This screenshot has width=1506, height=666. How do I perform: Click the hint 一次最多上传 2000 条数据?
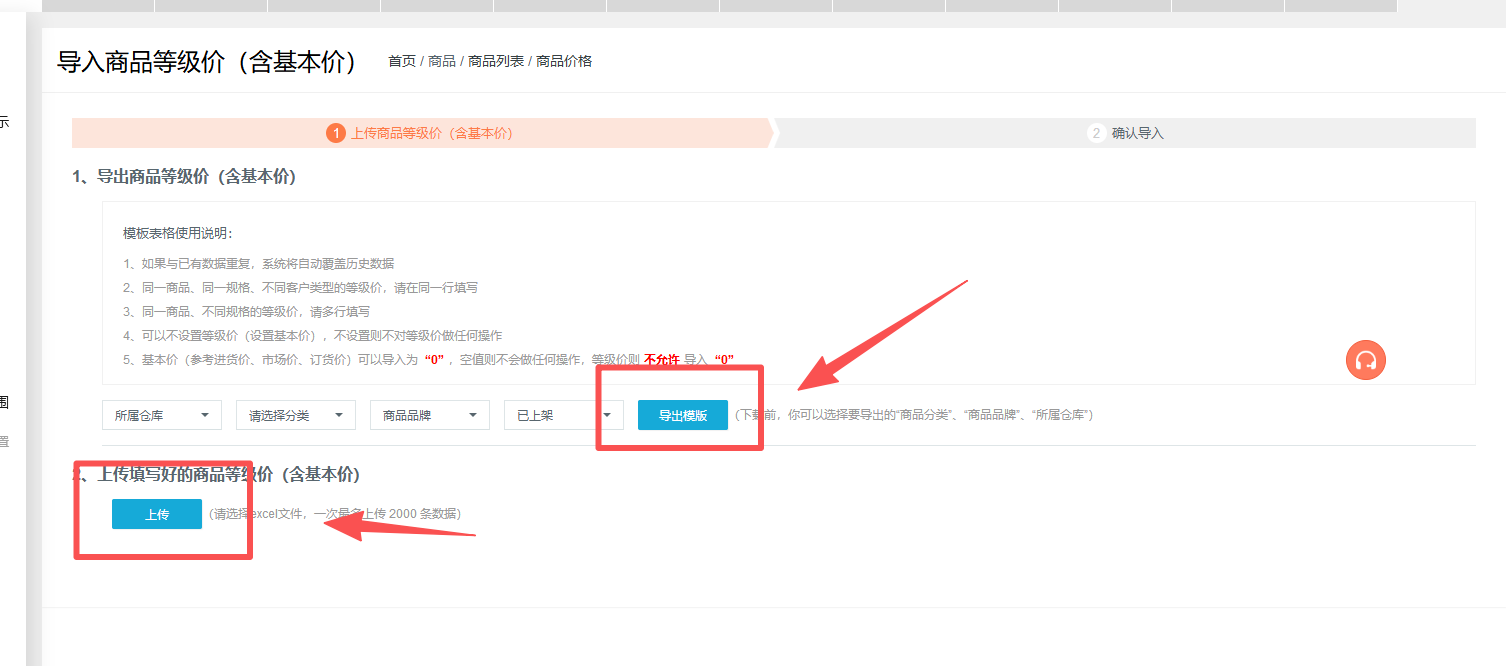pos(335,514)
